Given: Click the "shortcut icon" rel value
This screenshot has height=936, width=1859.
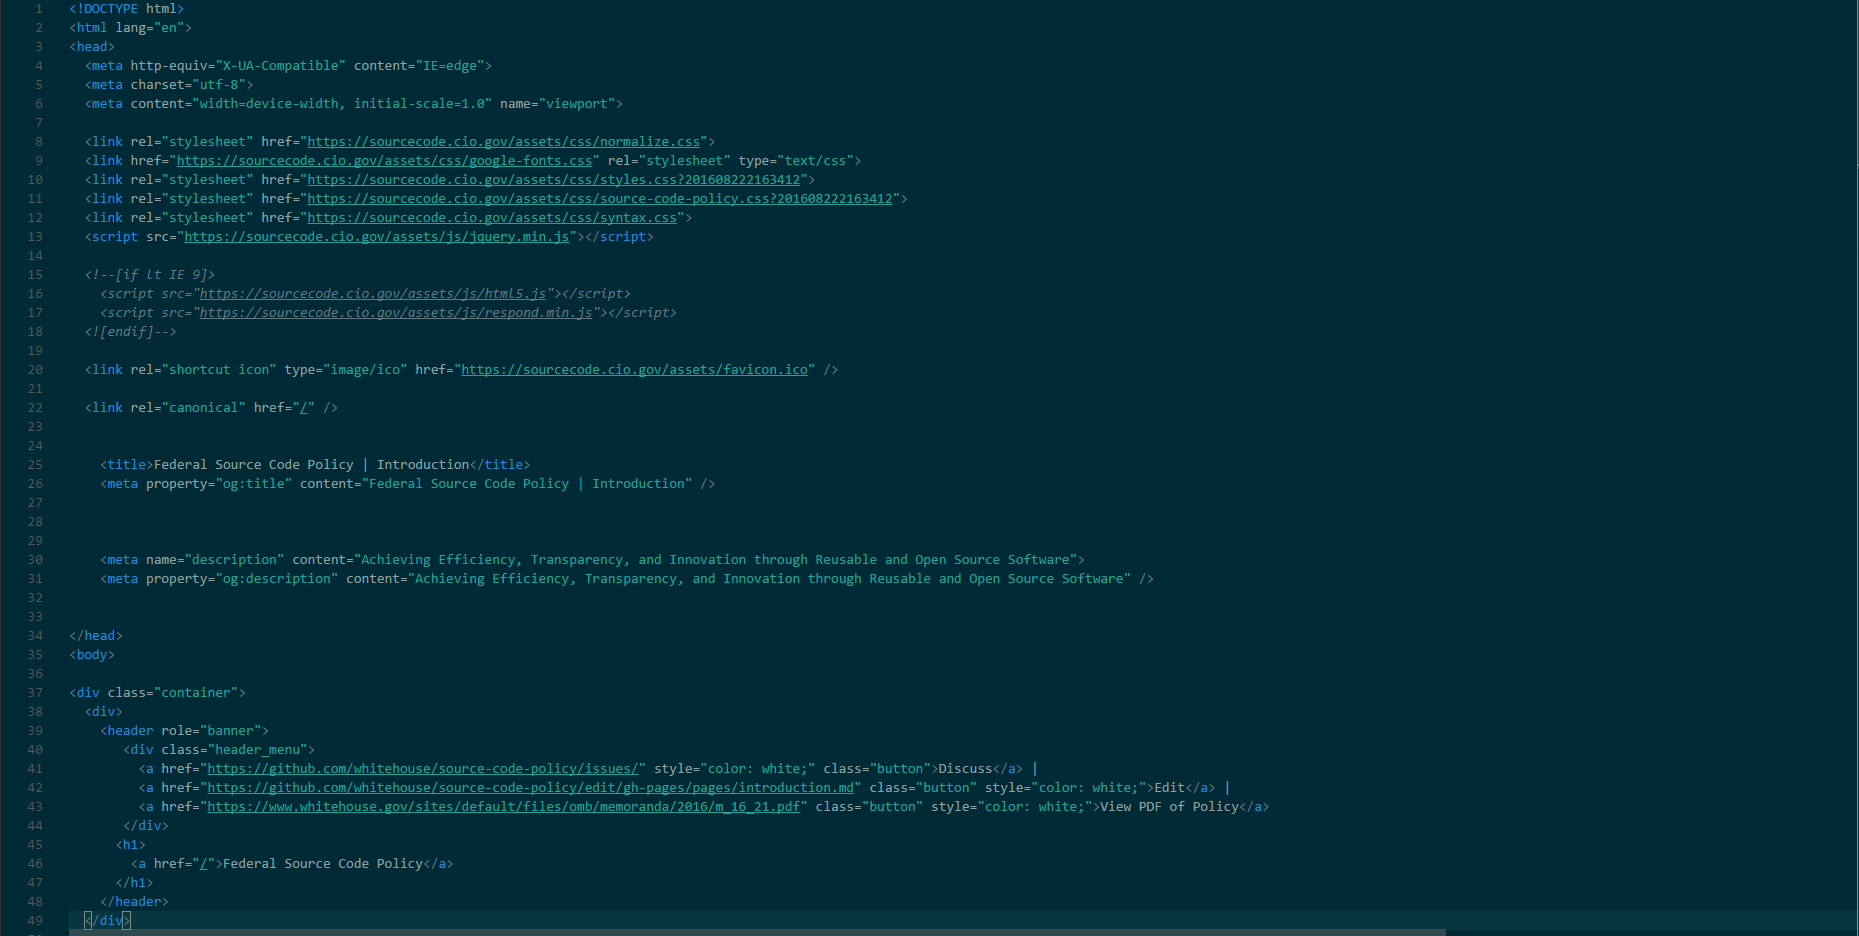Looking at the screenshot, I should tap(219, 370).
